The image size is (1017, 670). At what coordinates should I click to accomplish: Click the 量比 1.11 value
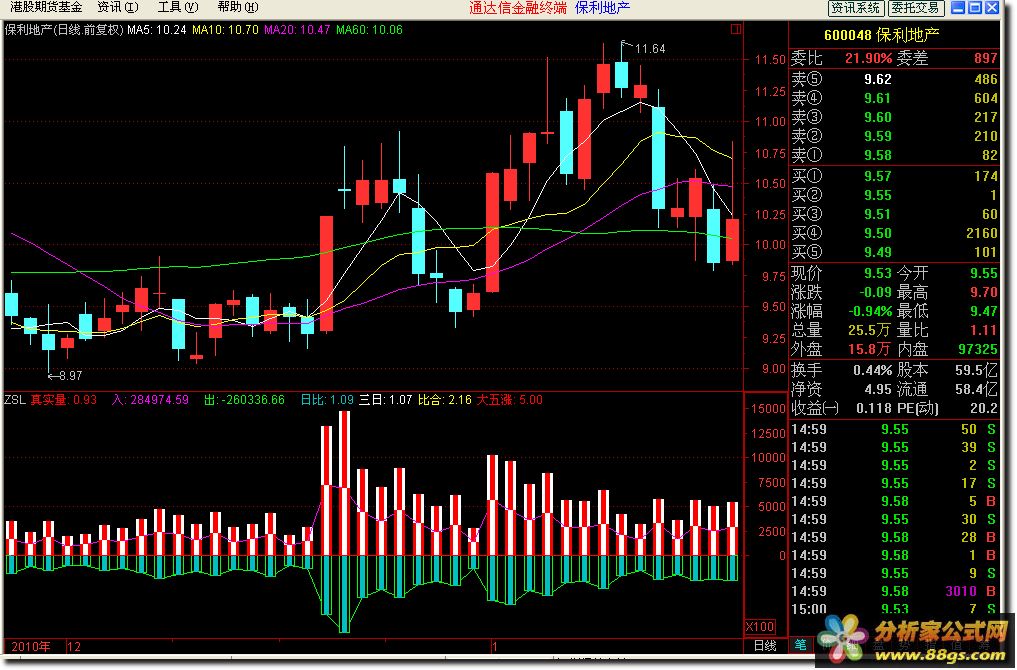(984, 330)
